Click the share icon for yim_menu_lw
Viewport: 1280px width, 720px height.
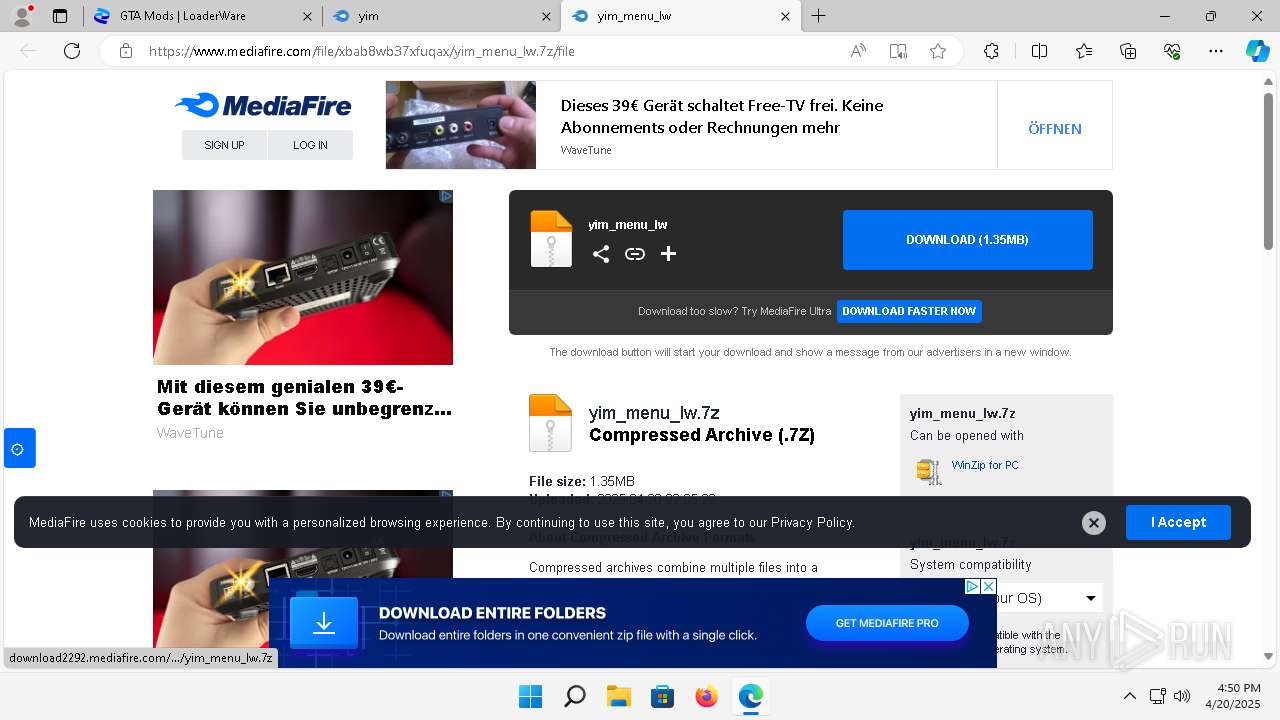[601, 254]
